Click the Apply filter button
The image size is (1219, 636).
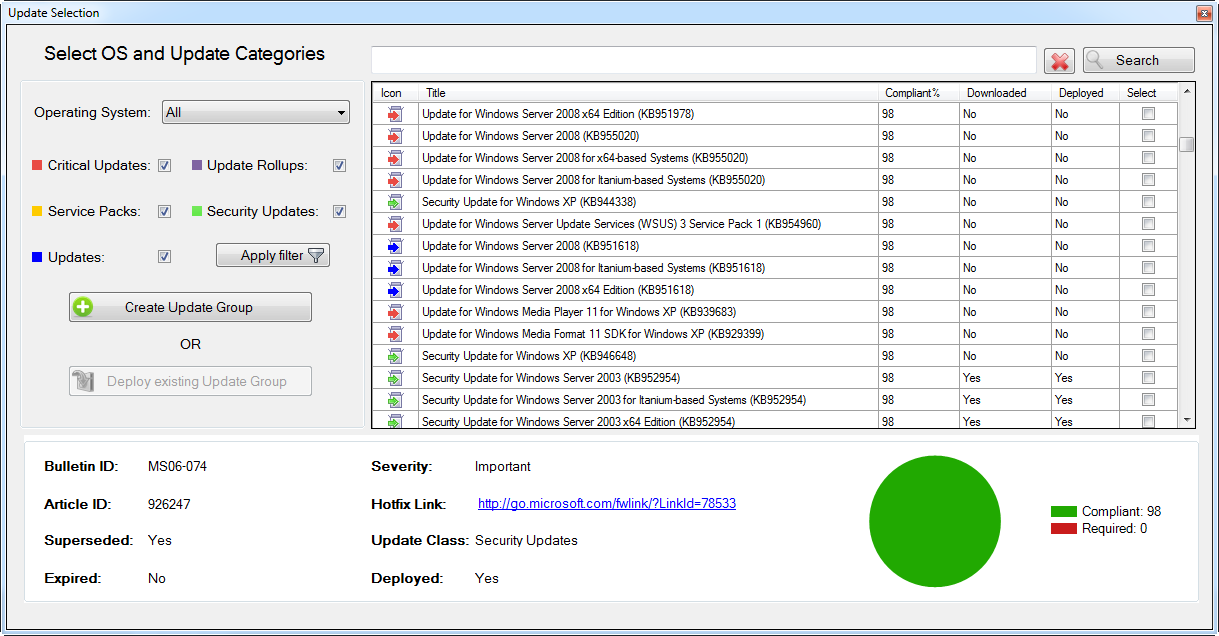[x=273, y=256]
